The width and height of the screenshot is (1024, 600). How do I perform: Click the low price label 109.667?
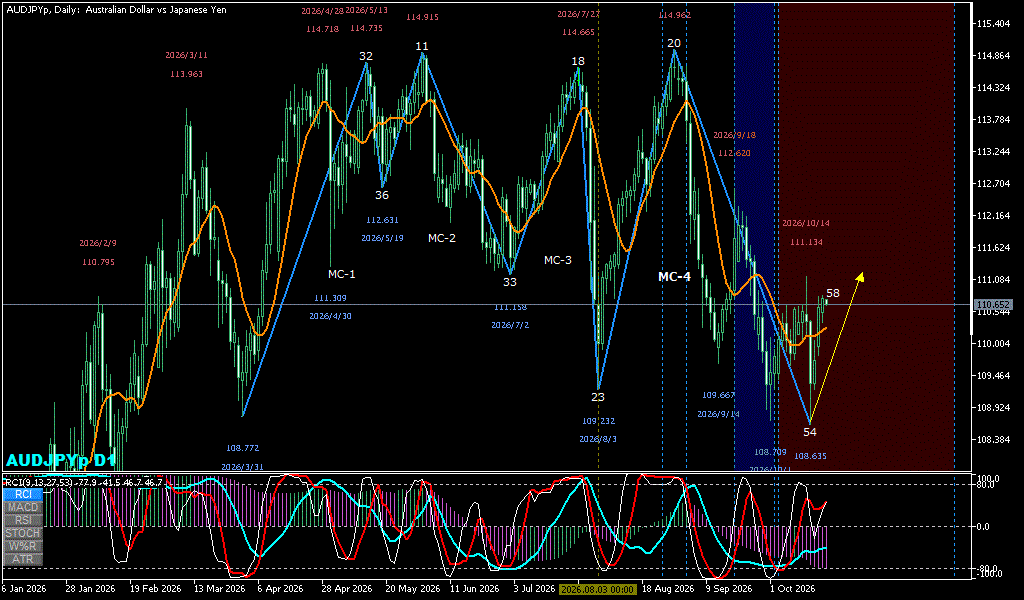point(718,396)
